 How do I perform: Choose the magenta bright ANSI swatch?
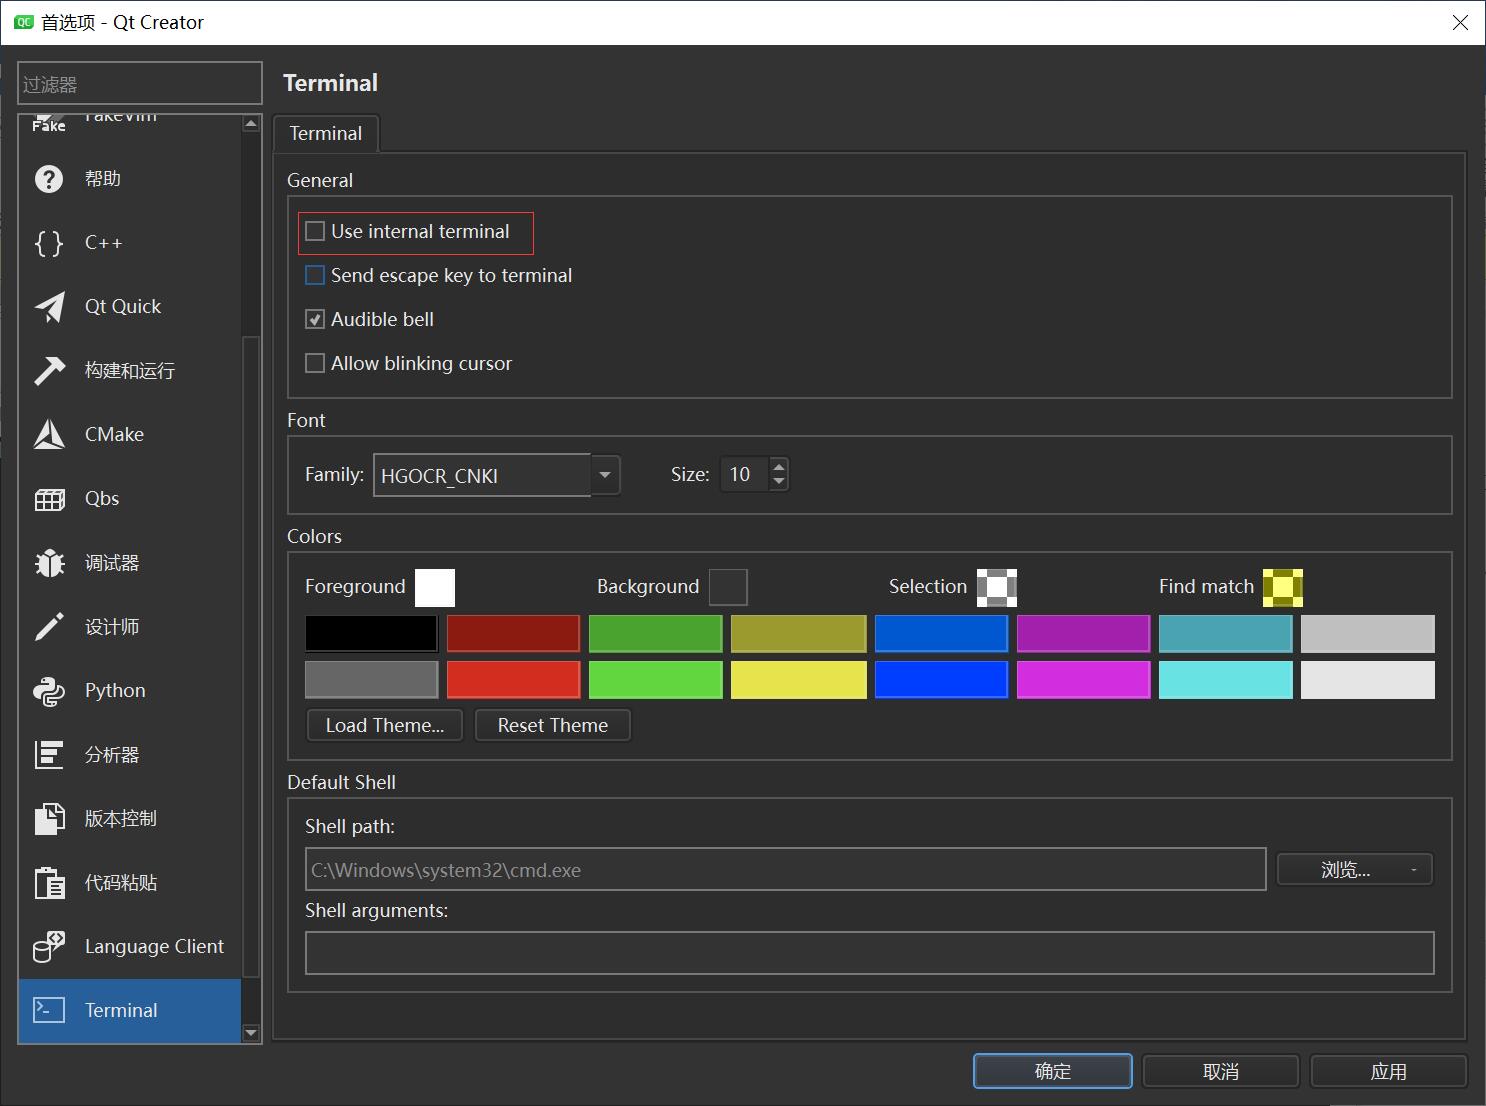click(x=1084, y=680)
